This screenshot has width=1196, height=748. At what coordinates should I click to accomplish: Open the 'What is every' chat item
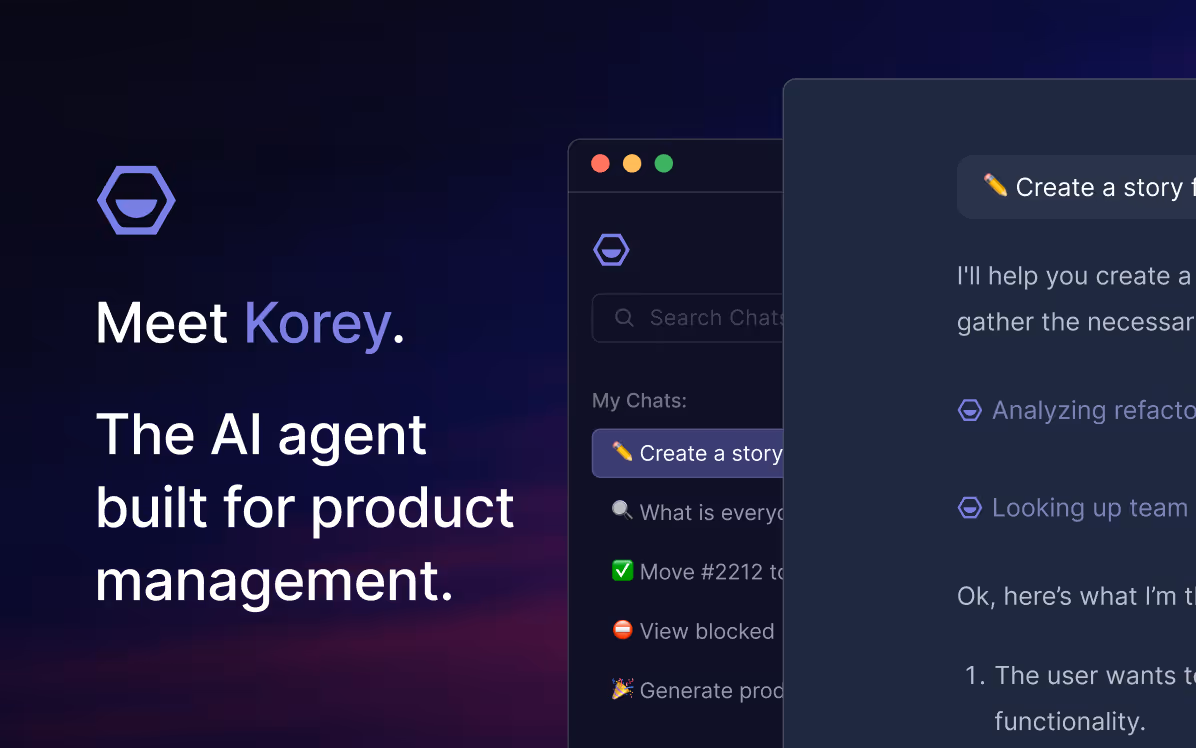[697, 512]
